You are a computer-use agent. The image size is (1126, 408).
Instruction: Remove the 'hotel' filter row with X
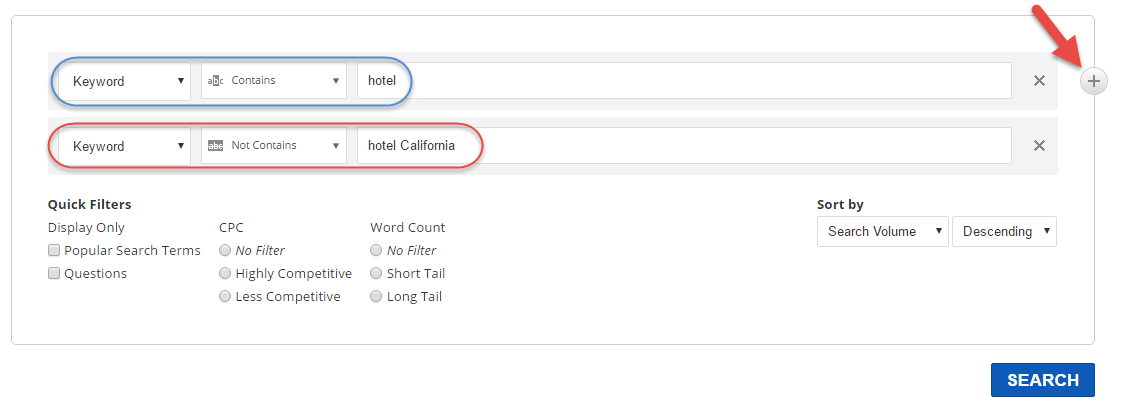click(1039, 81)
